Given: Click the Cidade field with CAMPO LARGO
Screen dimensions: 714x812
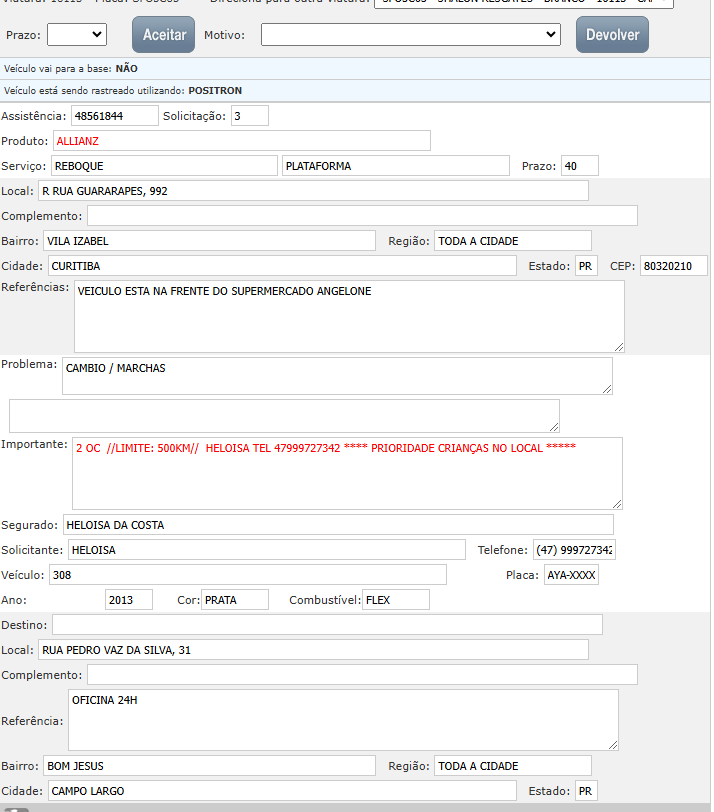Looking at the screenshot, I should click(282, 791).
